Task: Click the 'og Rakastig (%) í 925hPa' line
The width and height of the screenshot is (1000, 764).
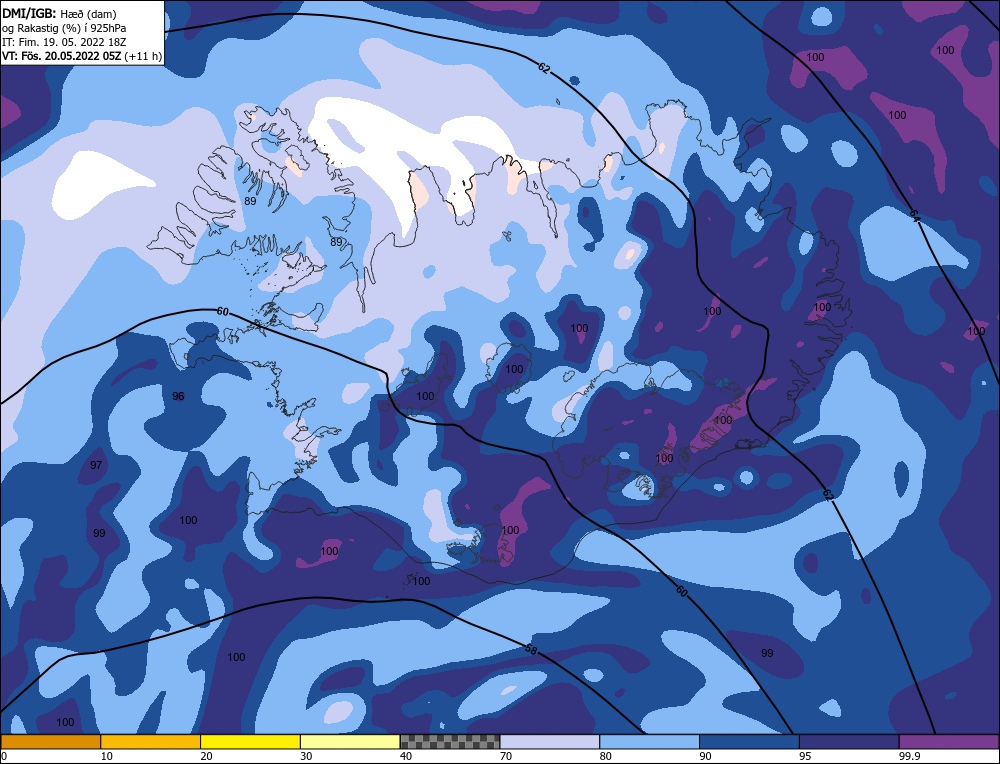Action: 64,28
